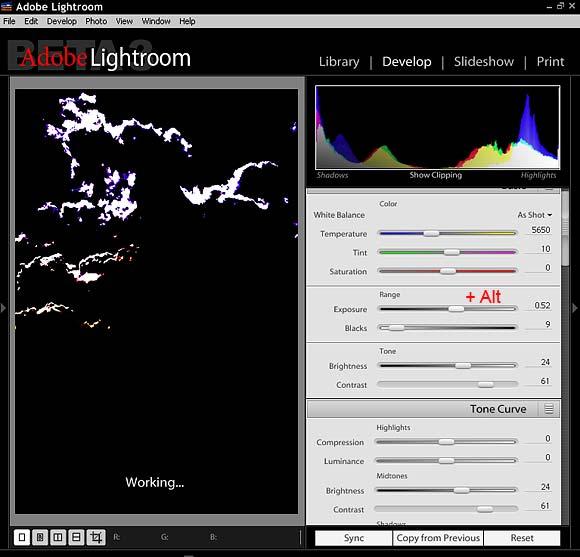This screenshot has width=580, height=557.
Task: Select the second view mode icon in toolbar
Action: 40,537
